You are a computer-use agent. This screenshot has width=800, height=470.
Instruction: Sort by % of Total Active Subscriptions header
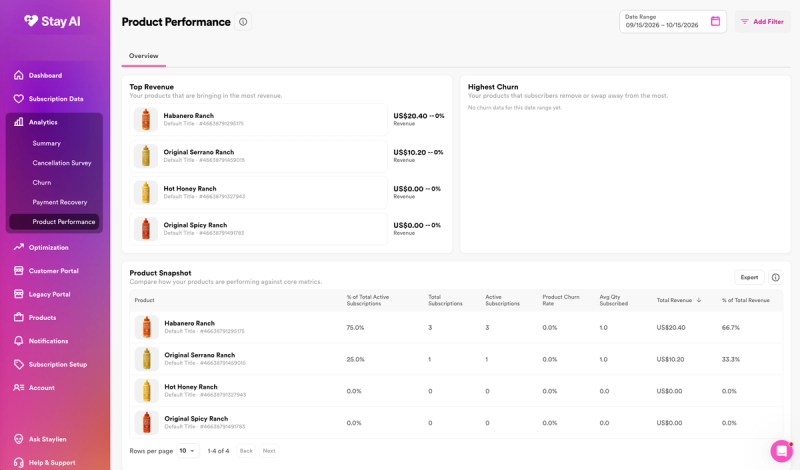(x=368, y=300)
